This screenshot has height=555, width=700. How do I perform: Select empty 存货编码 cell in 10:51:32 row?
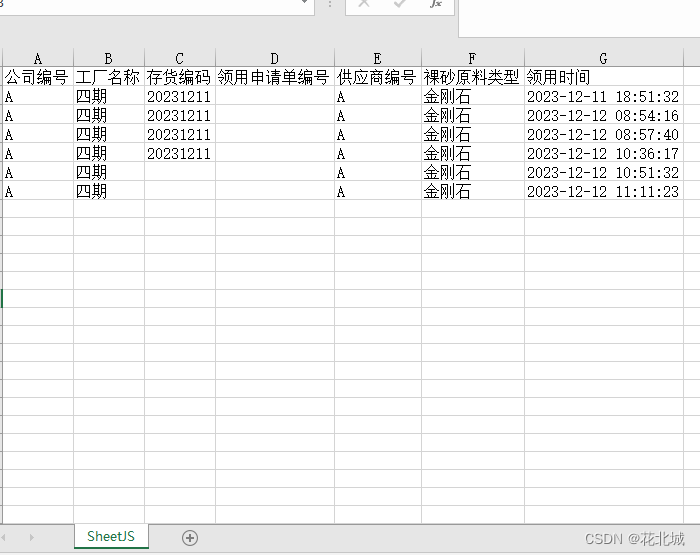(179, 172)
